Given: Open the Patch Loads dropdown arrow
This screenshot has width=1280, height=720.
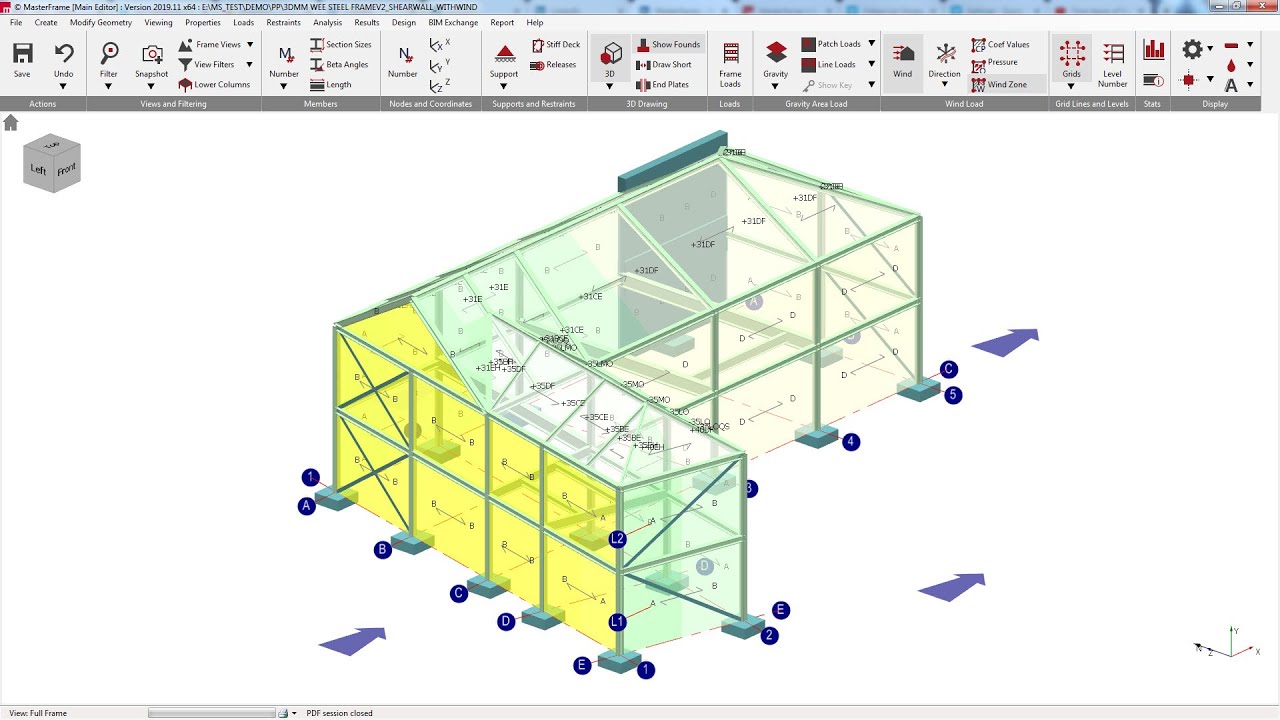Looking at the screenshot, I should [871, 44].
